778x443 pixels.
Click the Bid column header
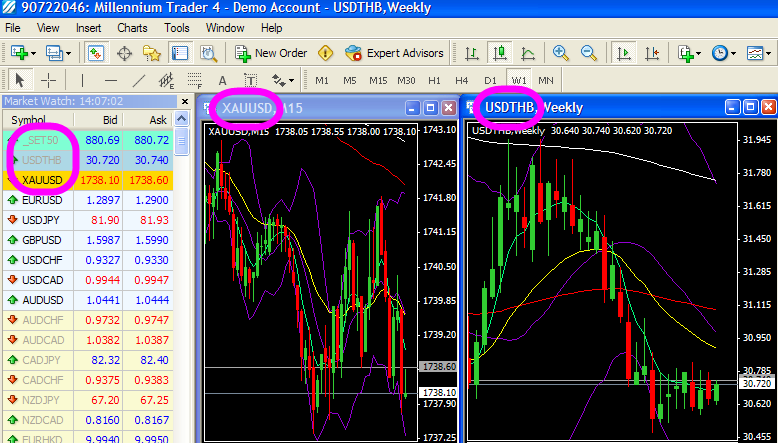pyautogui.click(x=98, y=120)
